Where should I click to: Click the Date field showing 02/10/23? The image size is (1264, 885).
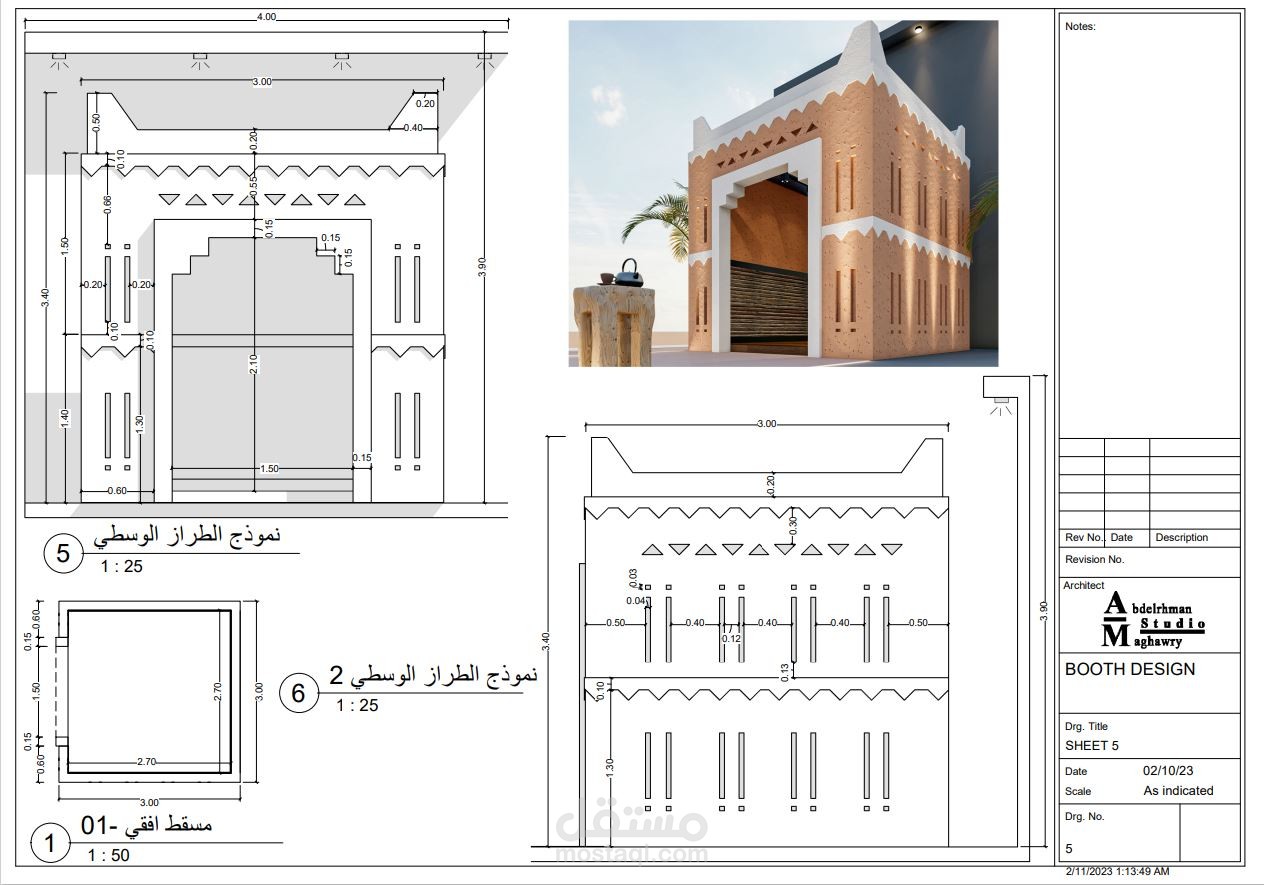(x=1166, y=769)
